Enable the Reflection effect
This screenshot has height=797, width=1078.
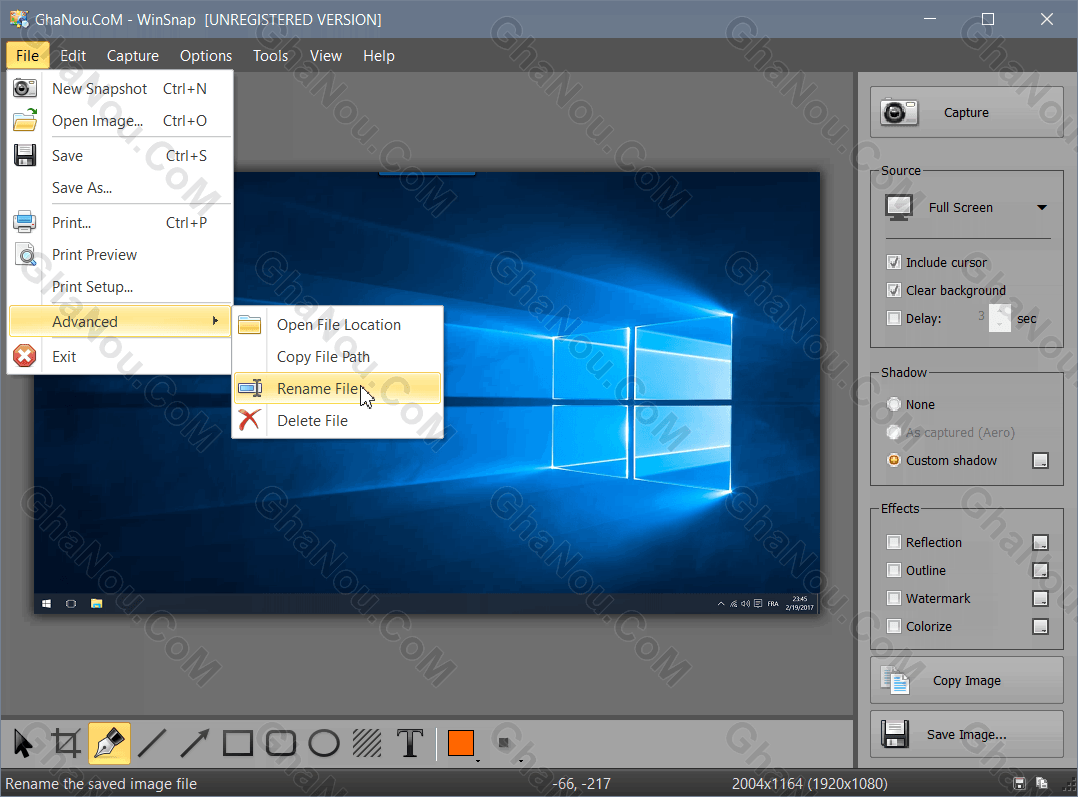pyautogui.click(x=894, y=543)
